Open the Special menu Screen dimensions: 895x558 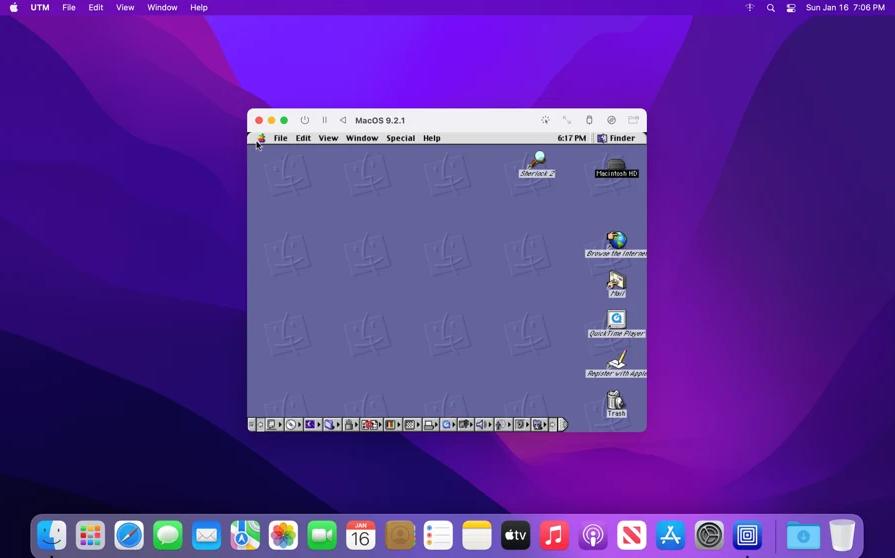pos(400,138)
